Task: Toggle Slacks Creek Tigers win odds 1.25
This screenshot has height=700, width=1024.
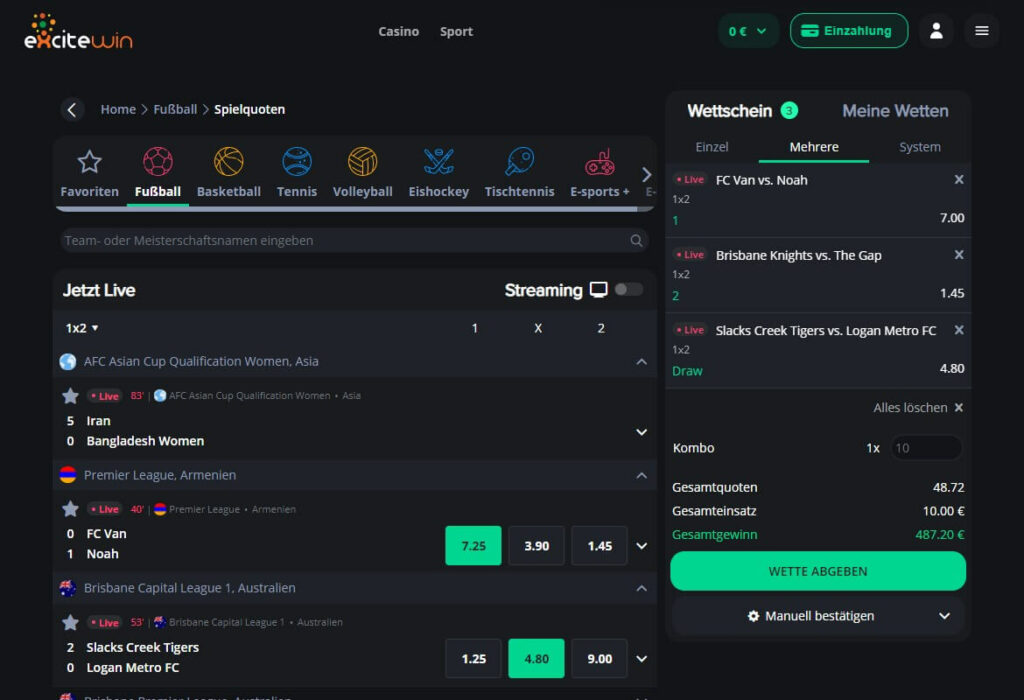Action: click(x=473, y=658)
